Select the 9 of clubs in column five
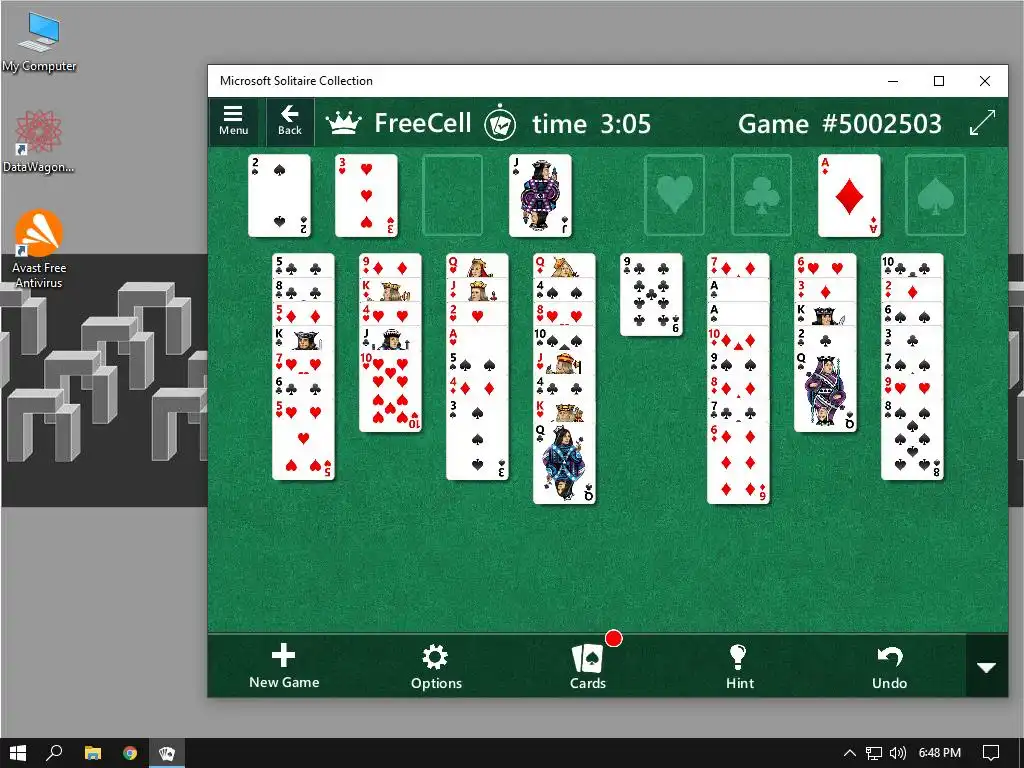 tap(651, 295)
